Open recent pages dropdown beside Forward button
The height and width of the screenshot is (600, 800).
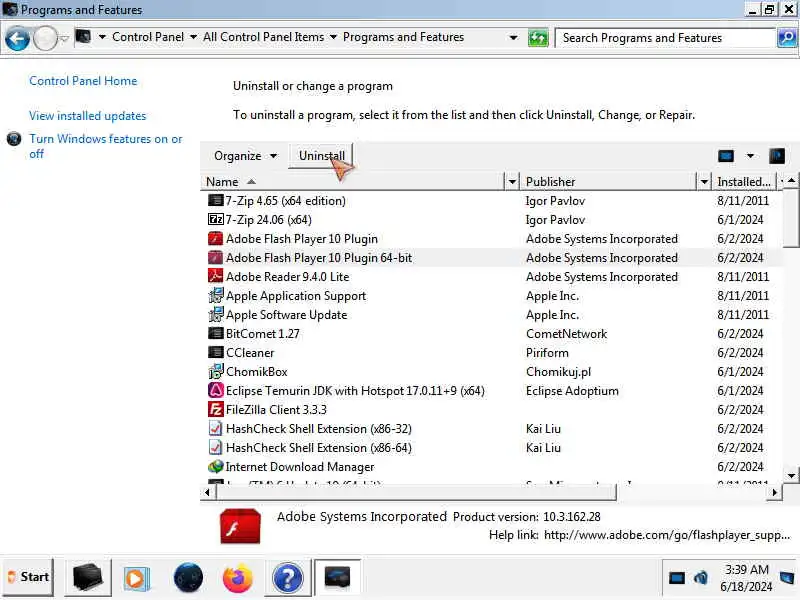point(64,39)
